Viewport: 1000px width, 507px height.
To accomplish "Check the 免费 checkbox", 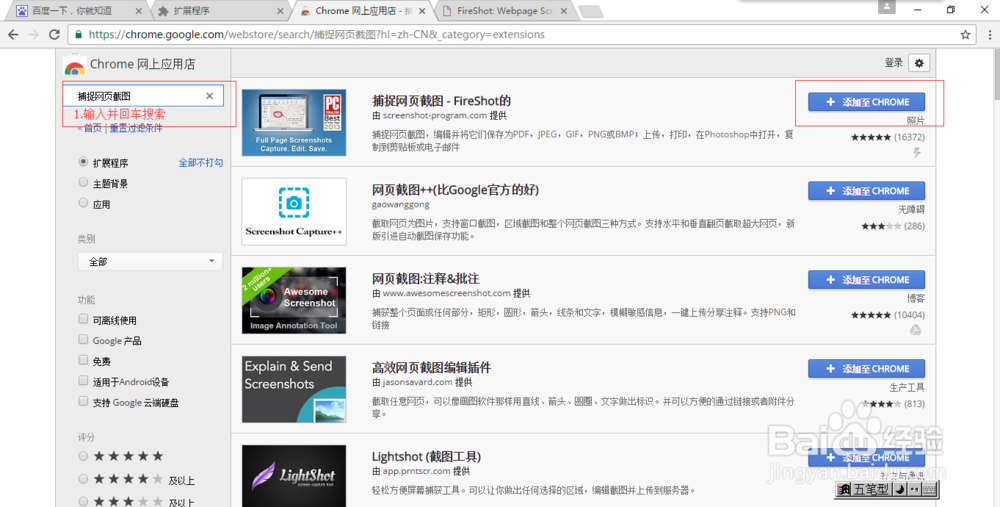I will click(x=83, y=360).
